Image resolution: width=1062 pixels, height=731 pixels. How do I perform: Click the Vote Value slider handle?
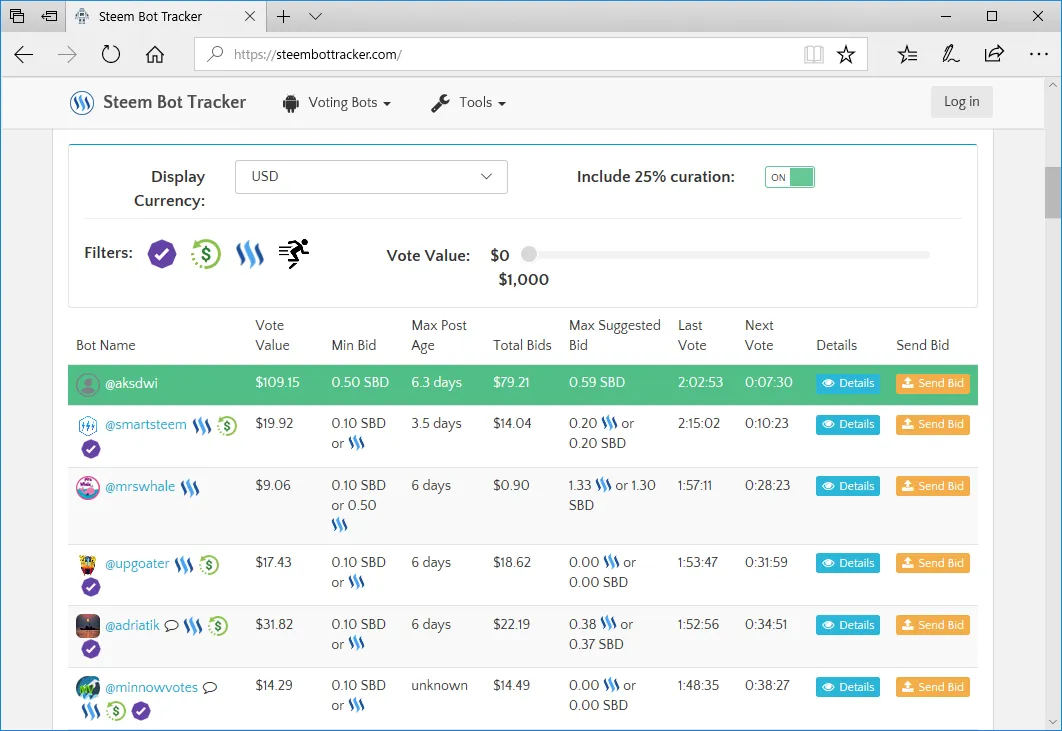pyautogui.click(x=529, y=254)
